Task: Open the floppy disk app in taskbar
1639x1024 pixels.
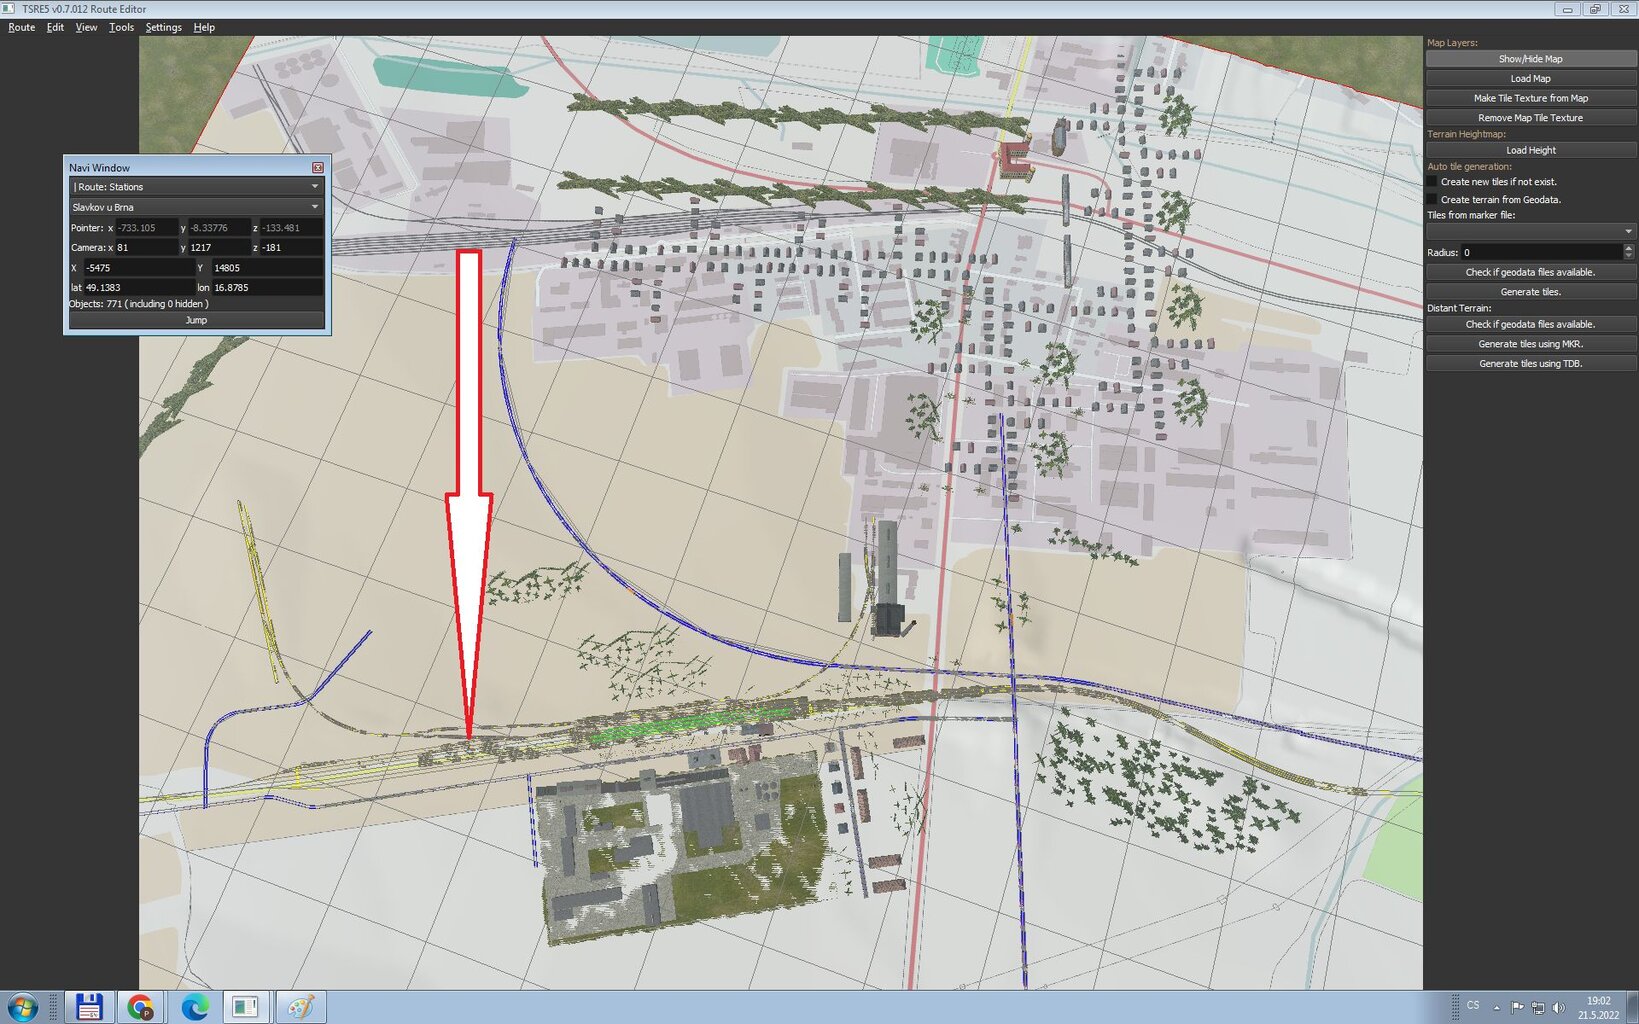Action: tap(89, 1007)
